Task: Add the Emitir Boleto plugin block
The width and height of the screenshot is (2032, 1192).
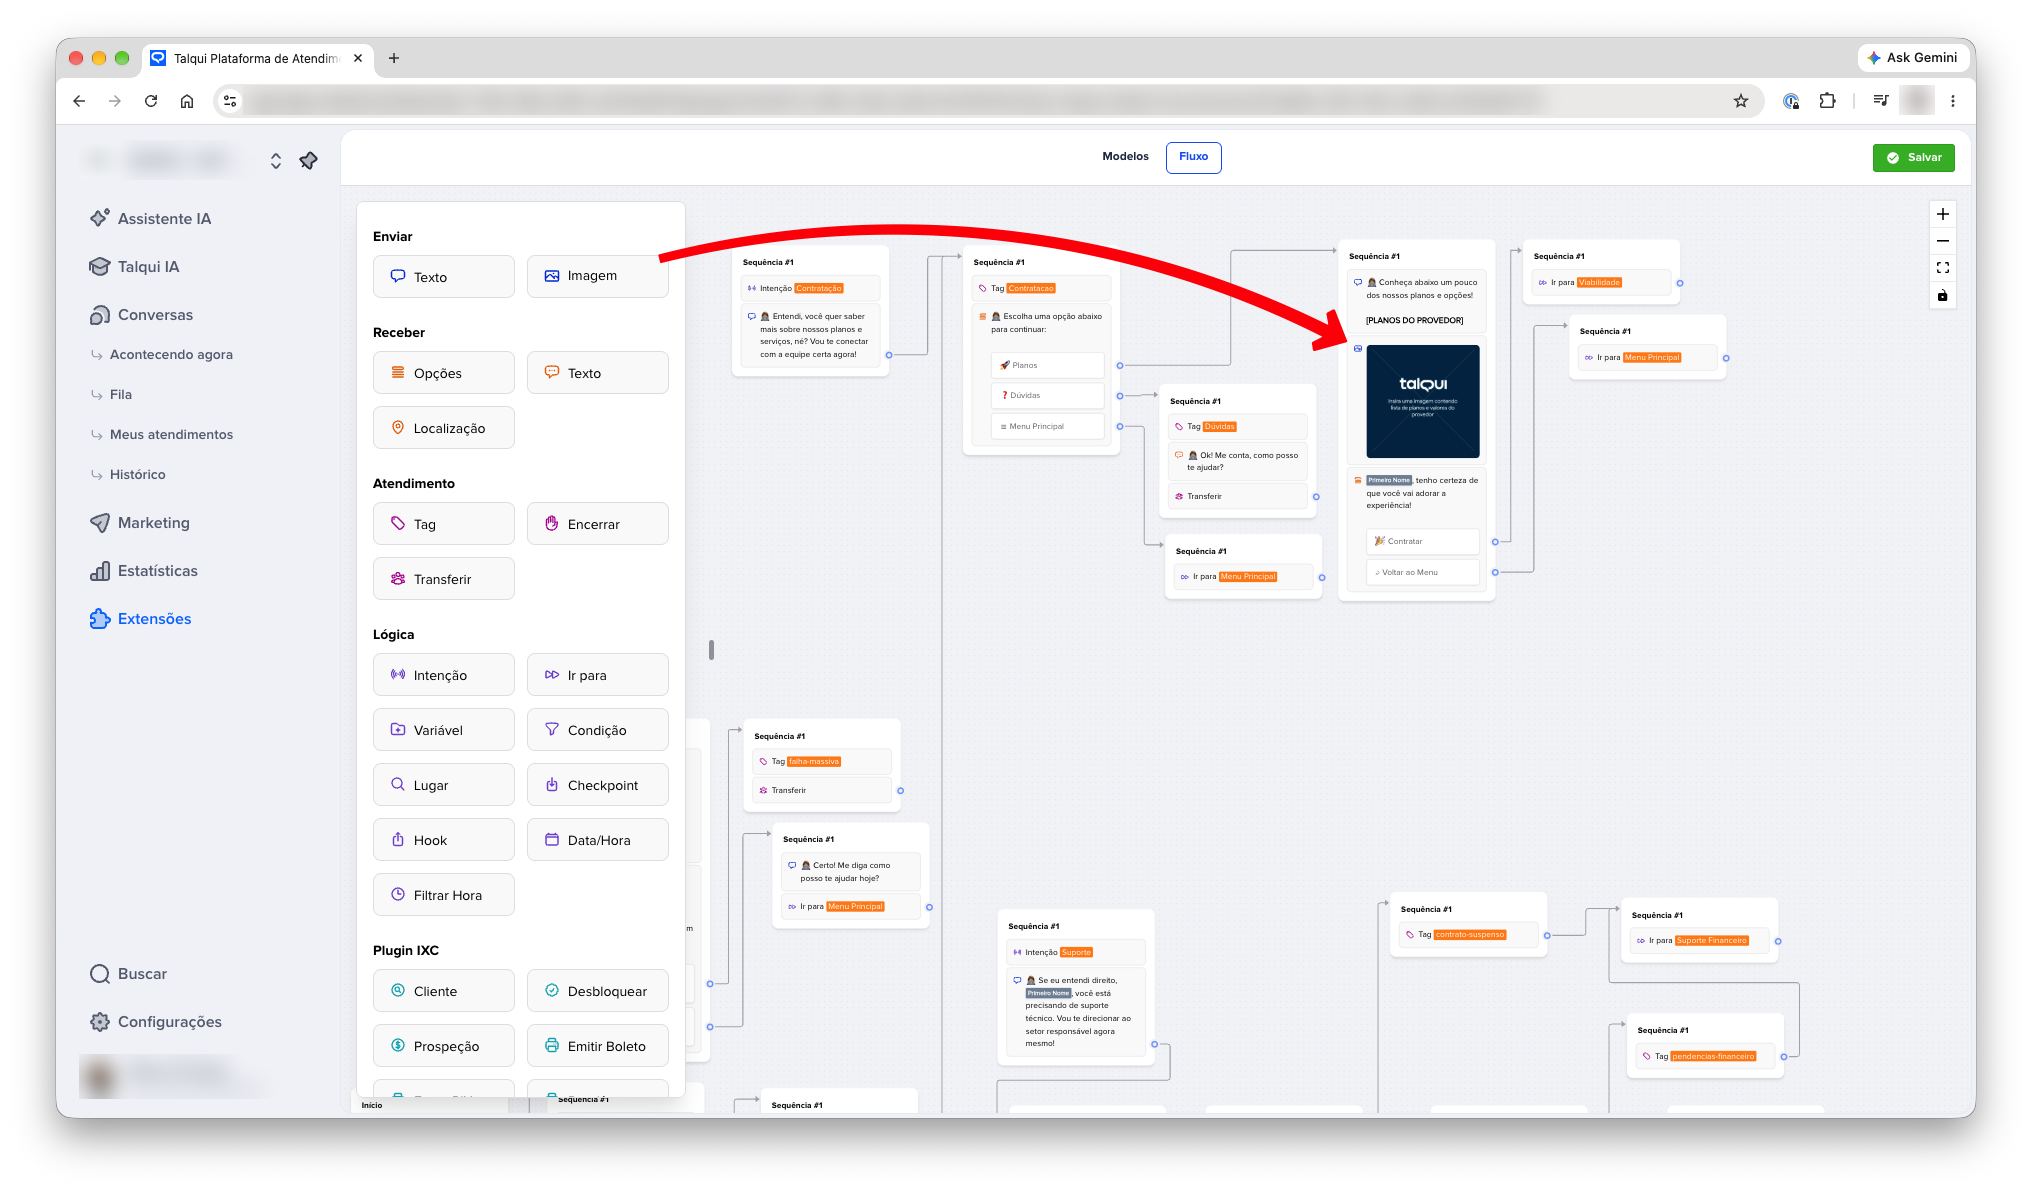Action: (x=597, y=1046)
